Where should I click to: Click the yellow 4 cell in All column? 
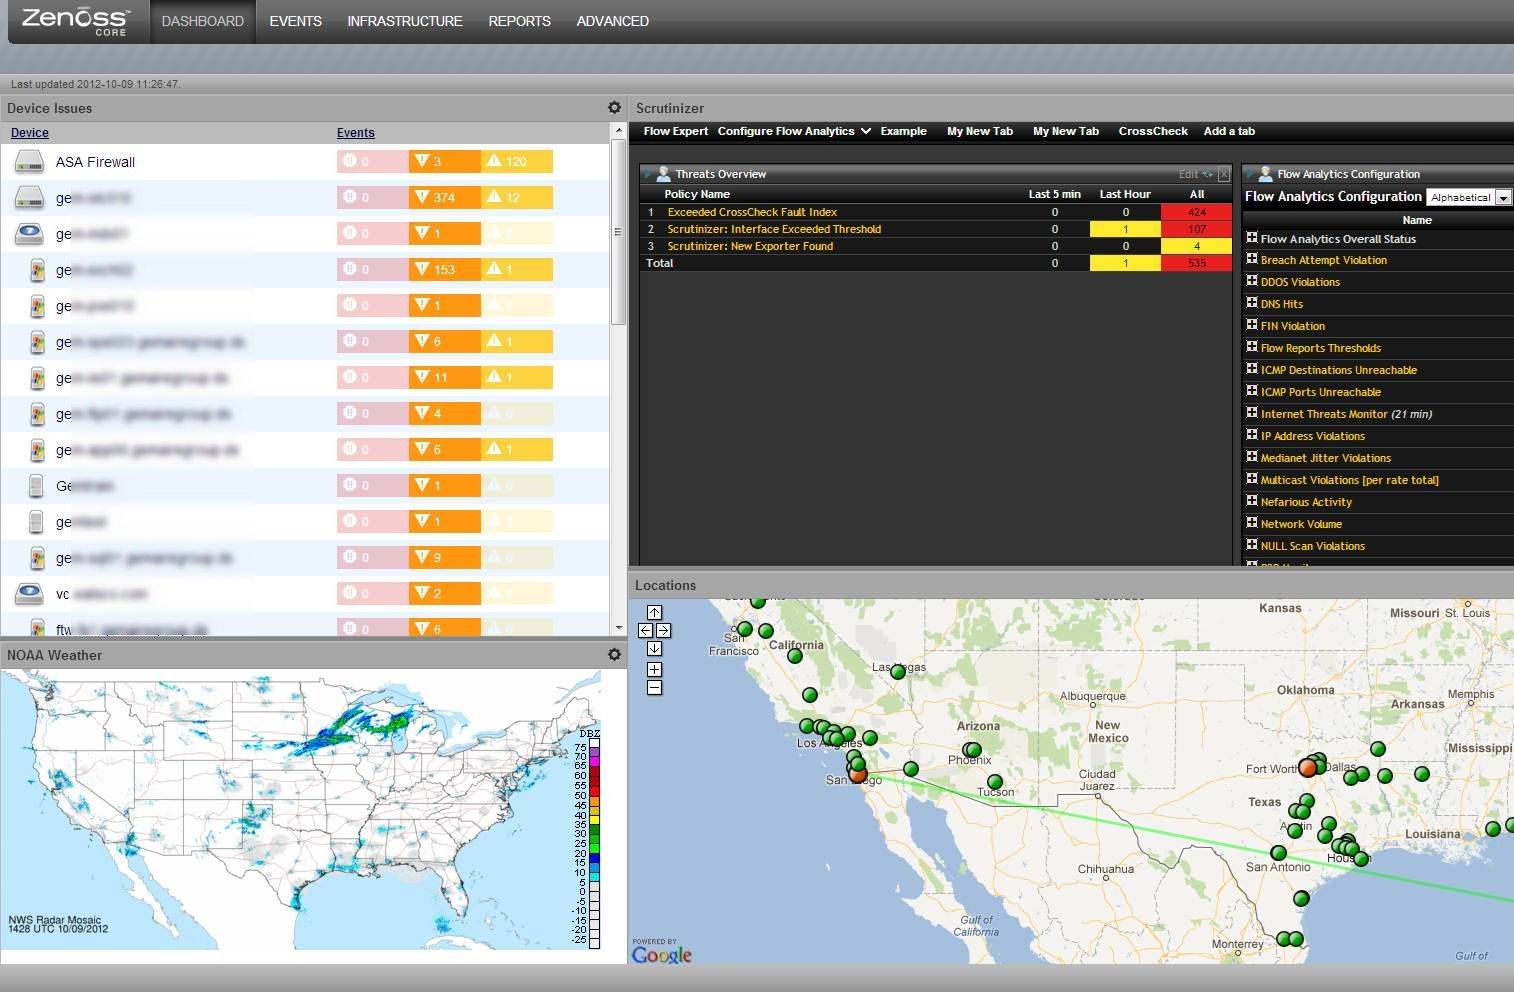tap(1197, 246)
